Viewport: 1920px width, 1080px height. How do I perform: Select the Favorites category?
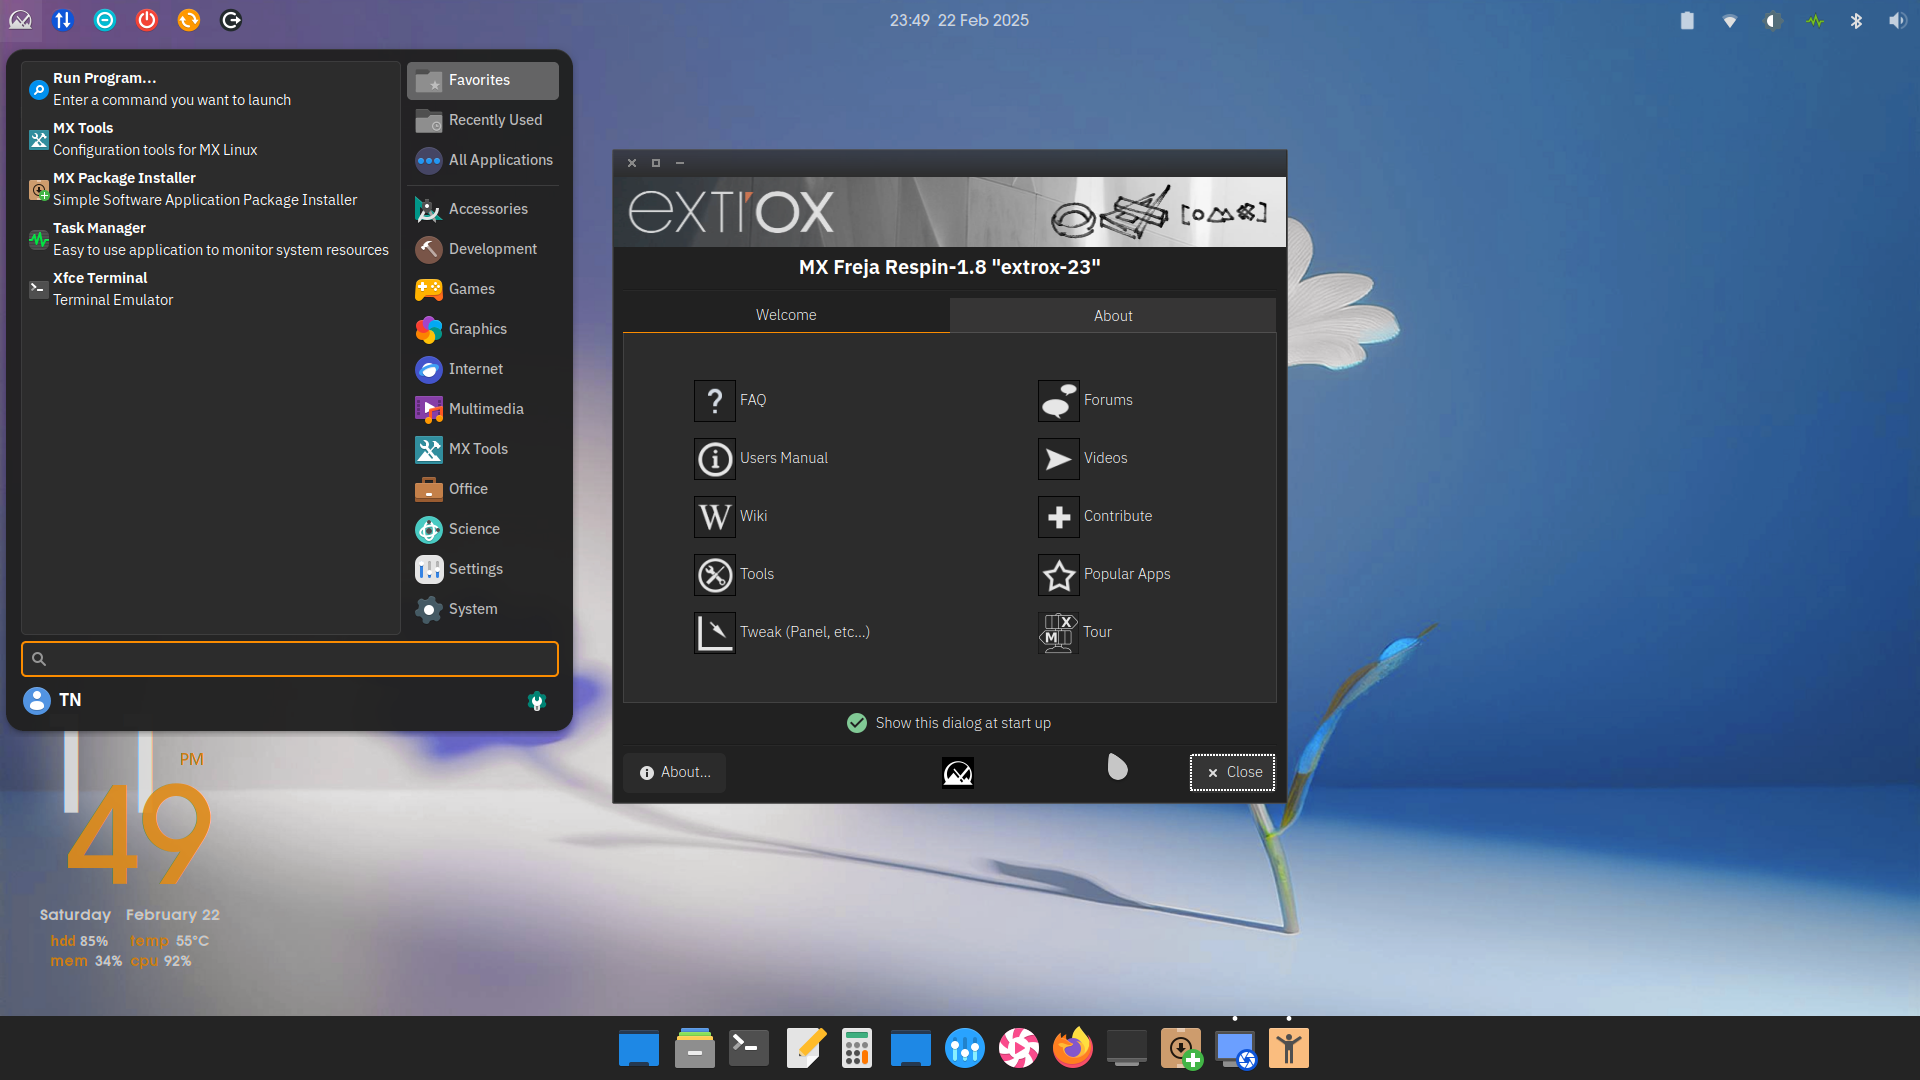483,80
